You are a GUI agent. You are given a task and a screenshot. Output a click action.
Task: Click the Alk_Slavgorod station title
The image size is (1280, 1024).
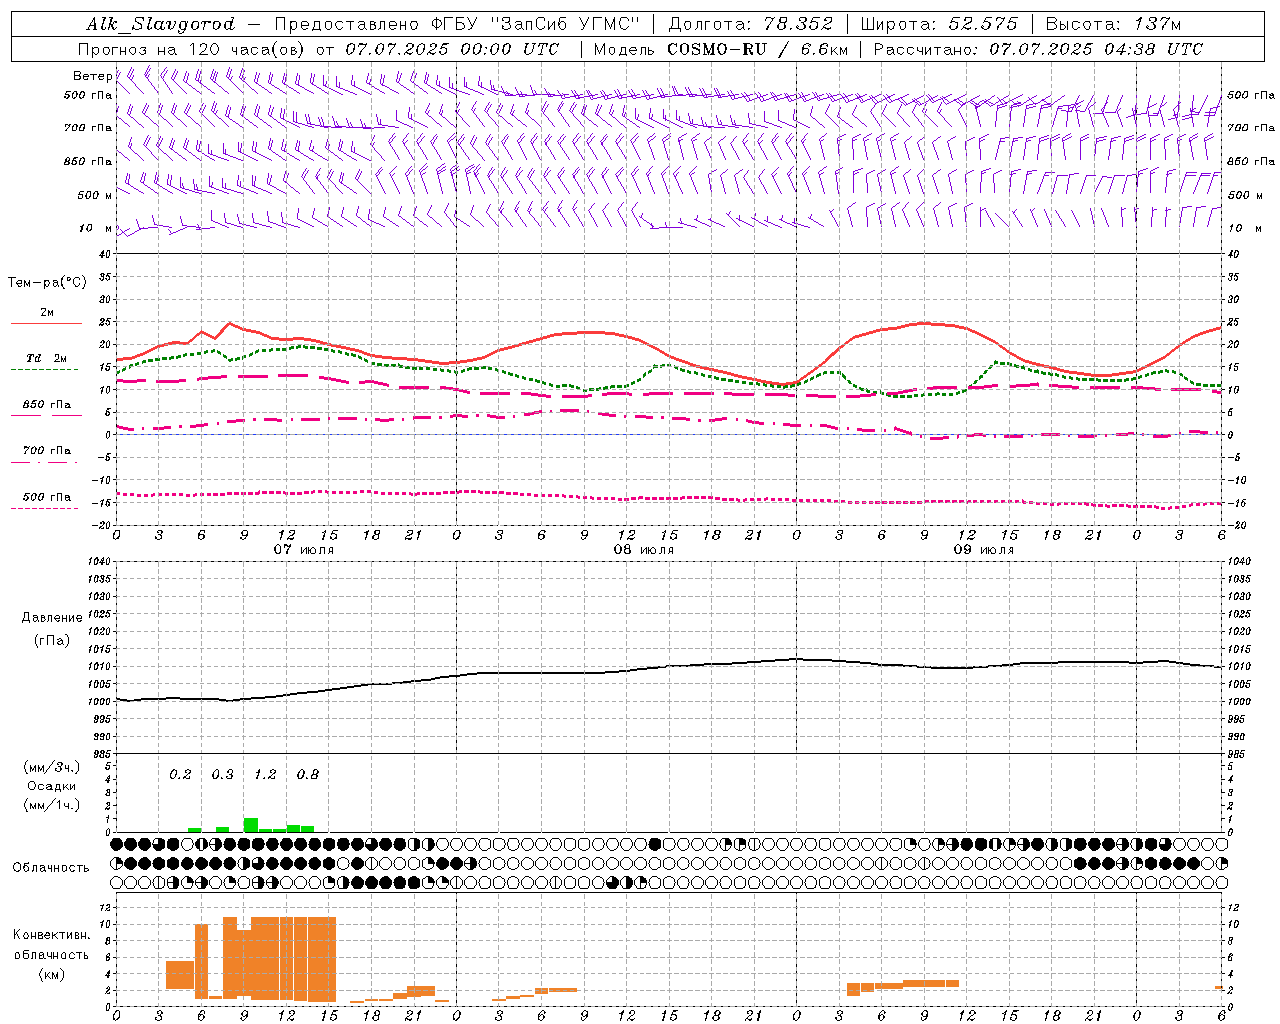click(161, 24)
